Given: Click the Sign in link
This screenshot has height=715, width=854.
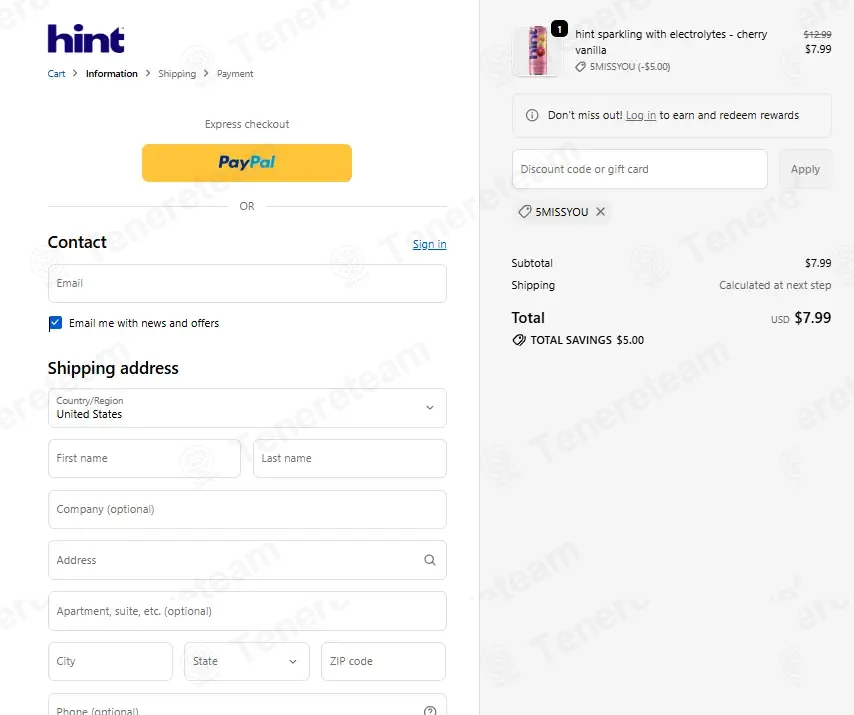Looking at the screenshot, I should coord(429,245).
